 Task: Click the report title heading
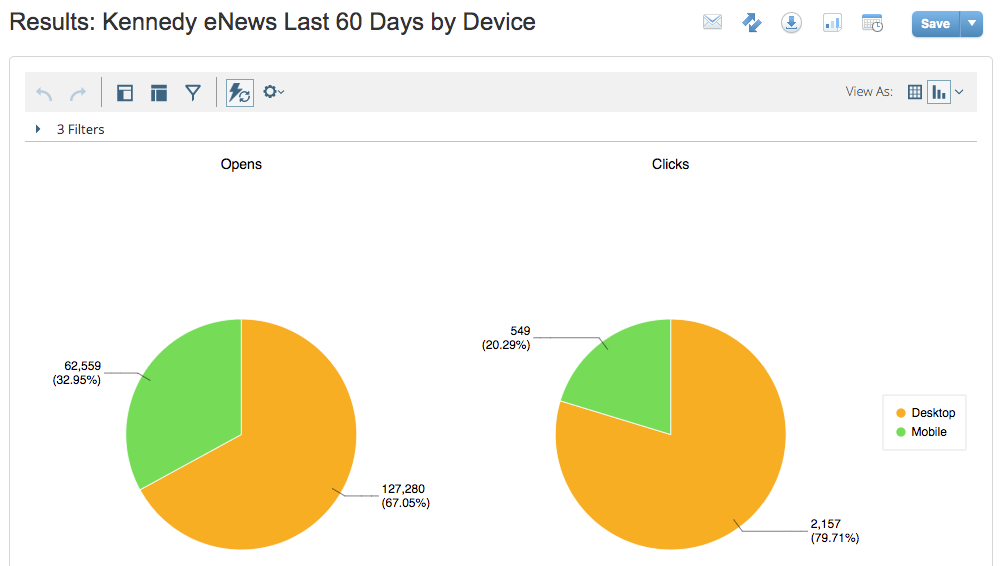pos(272,22)
